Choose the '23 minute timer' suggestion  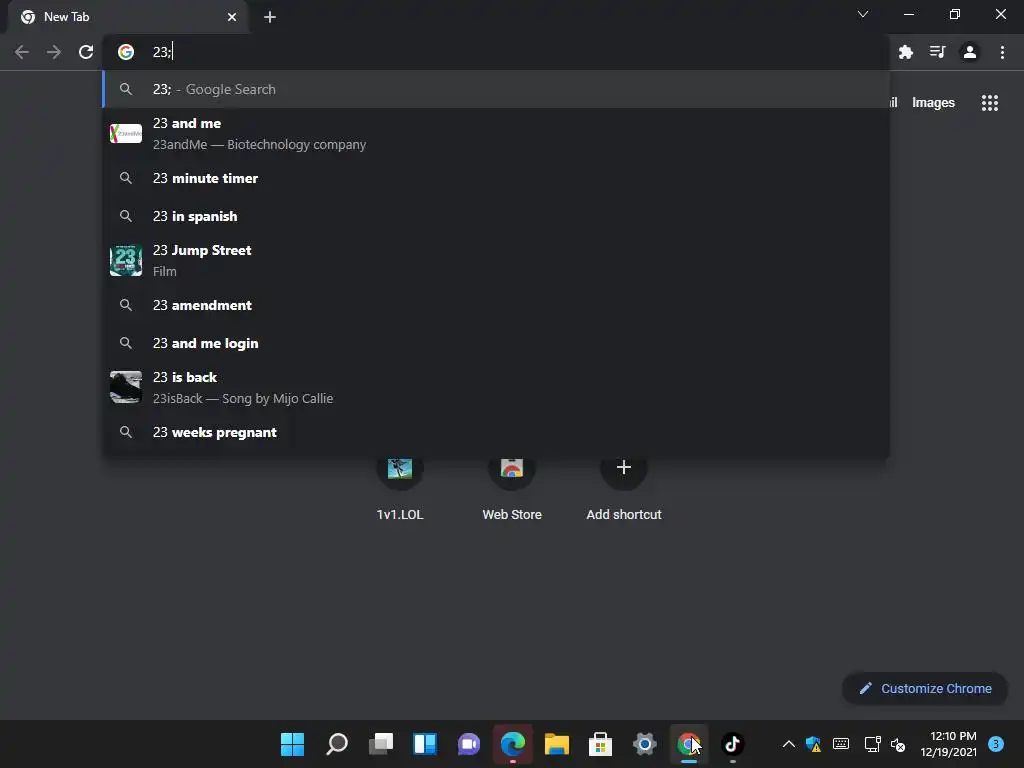(x=496, y=178)
